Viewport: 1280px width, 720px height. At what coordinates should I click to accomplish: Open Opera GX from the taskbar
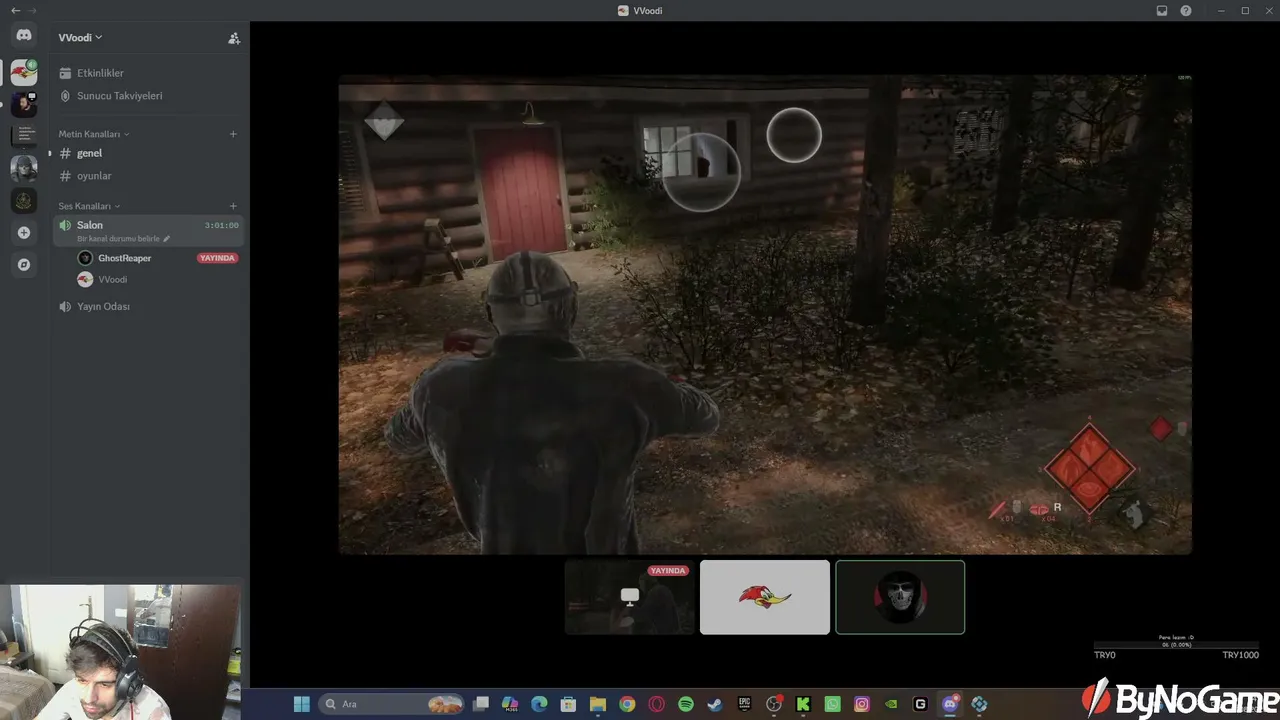[657, 704]
